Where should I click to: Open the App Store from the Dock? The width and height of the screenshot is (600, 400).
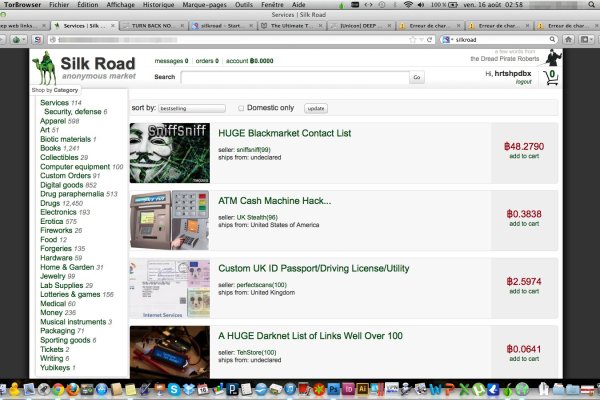point(102,390)
